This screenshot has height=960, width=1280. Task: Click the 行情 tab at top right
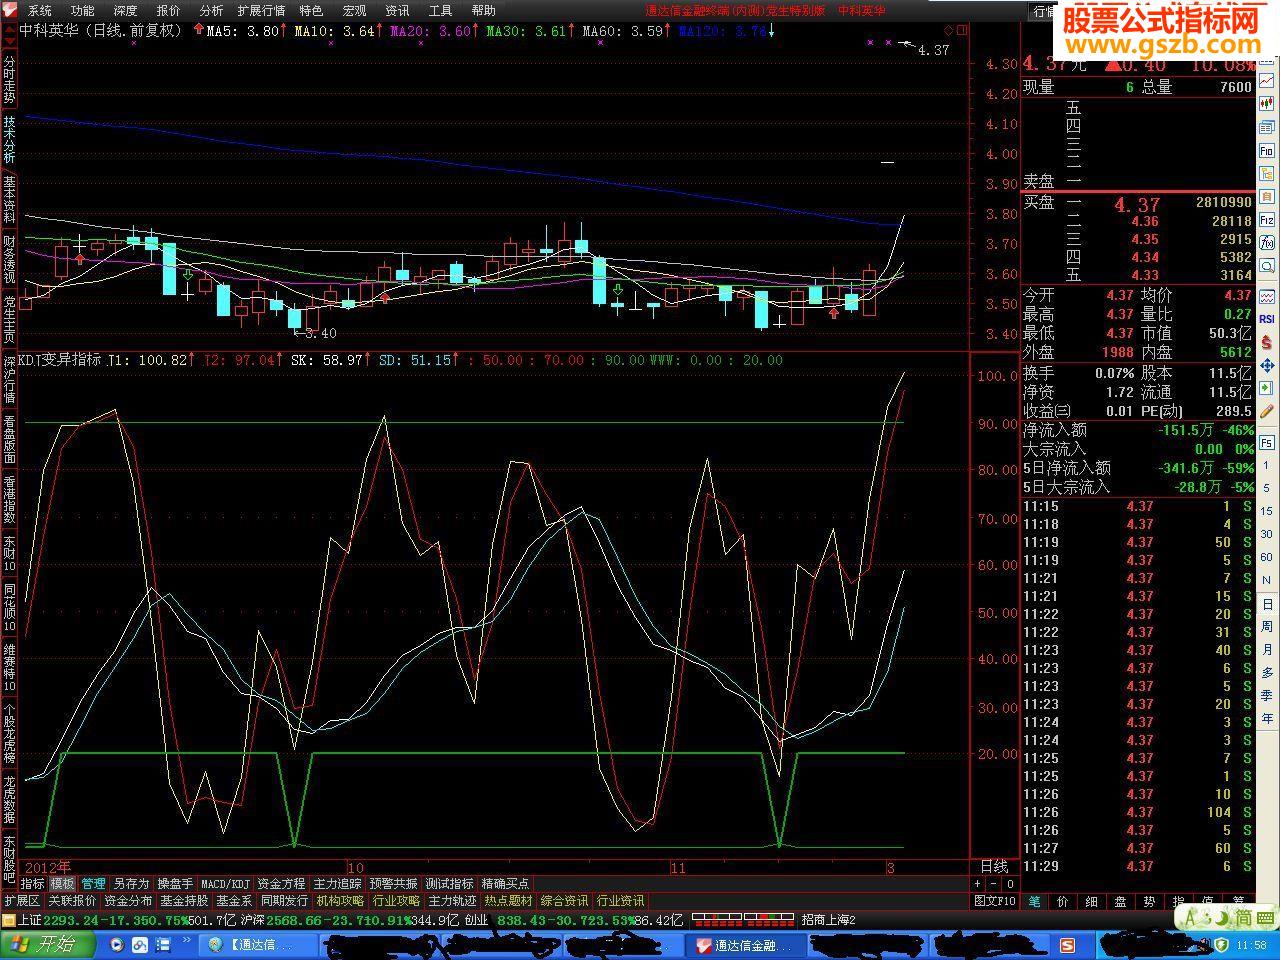tap(1045, 10)
